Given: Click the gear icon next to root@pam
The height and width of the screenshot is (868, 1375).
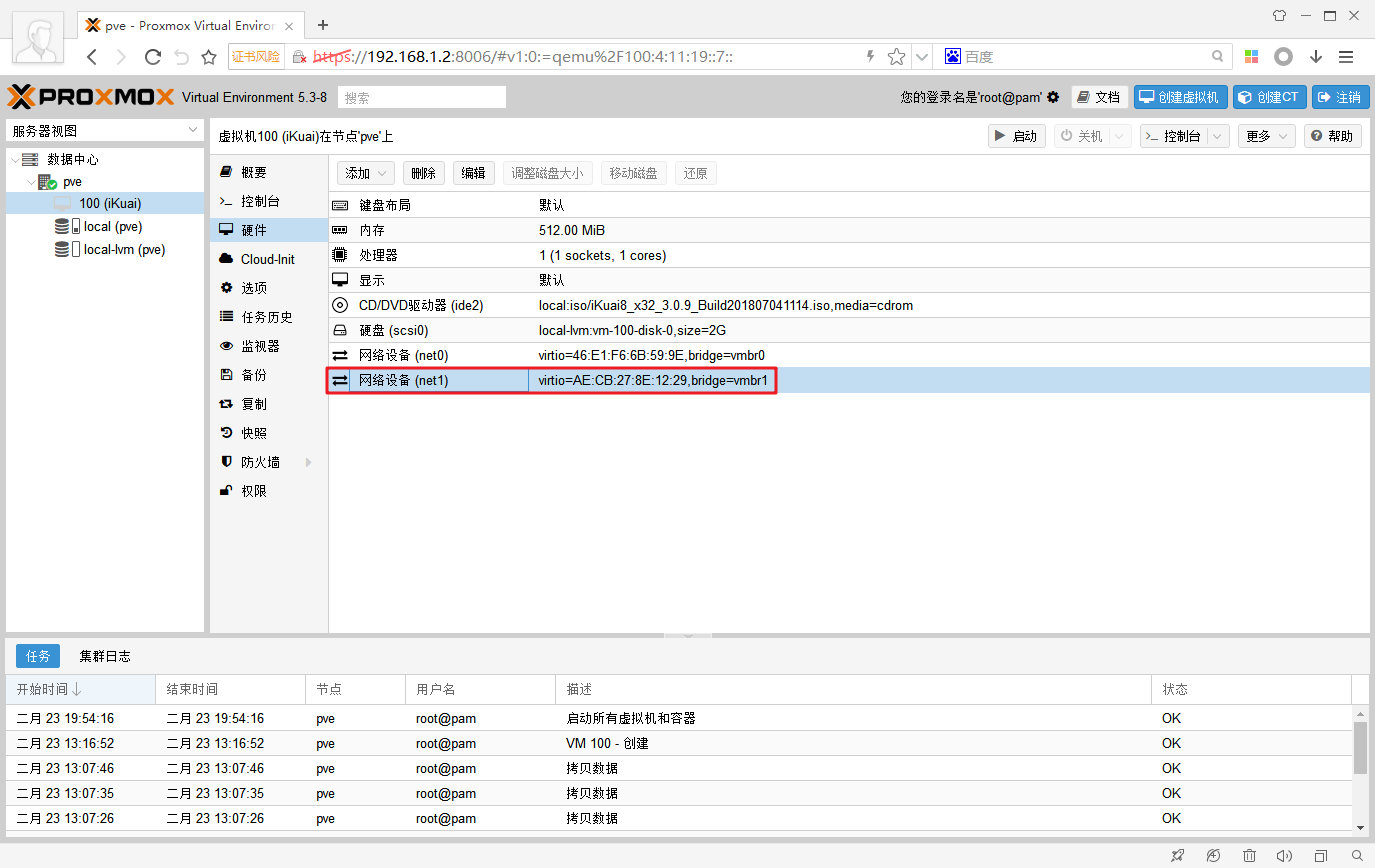Looking at the screenshot, I should [1053, 97].
